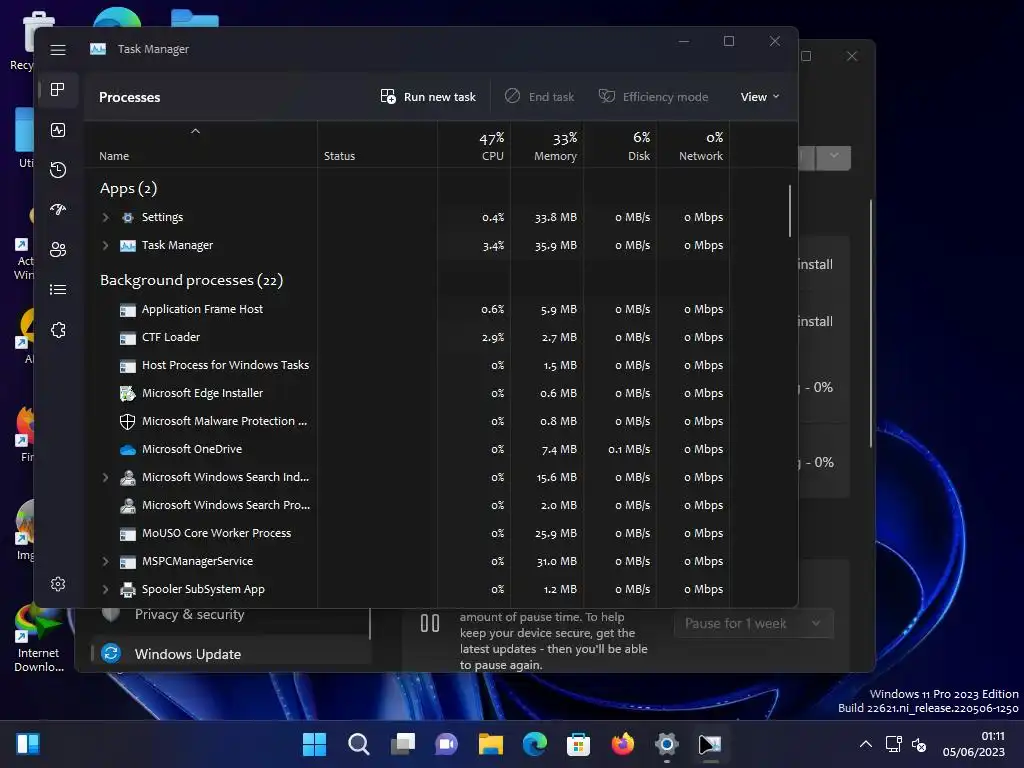Click the Efficiency mode button
The image size is (1024, 768).
(654, 97)
